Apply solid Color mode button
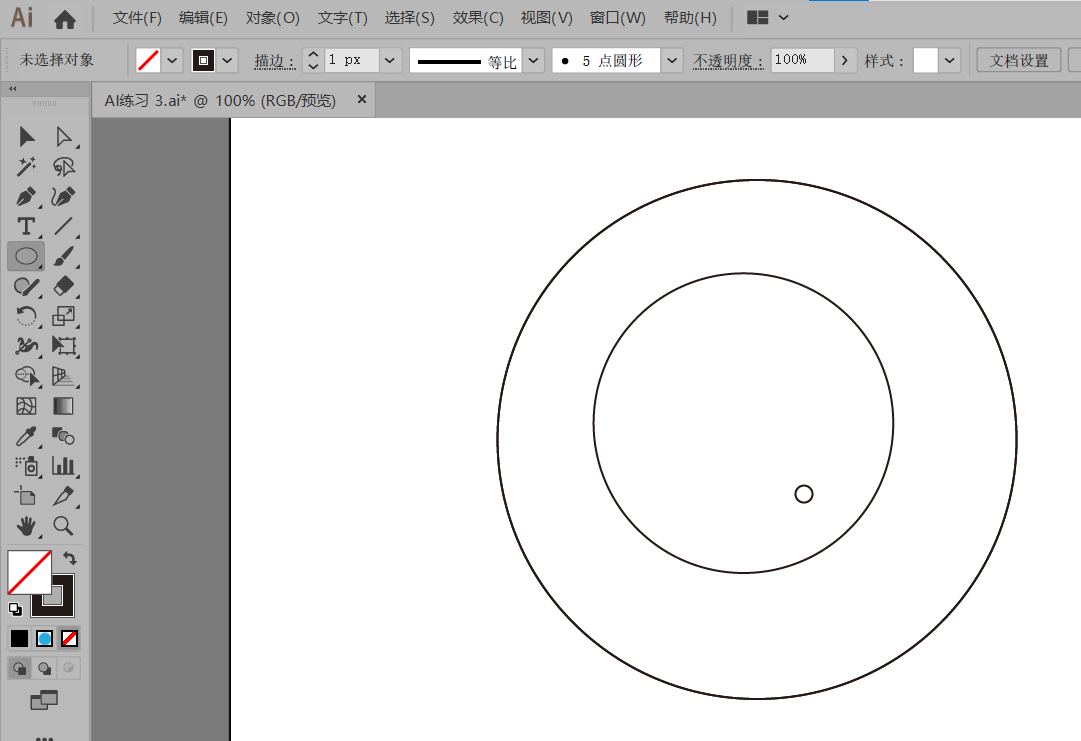This screenshot has width=1081, height=741. pos(19,639)
